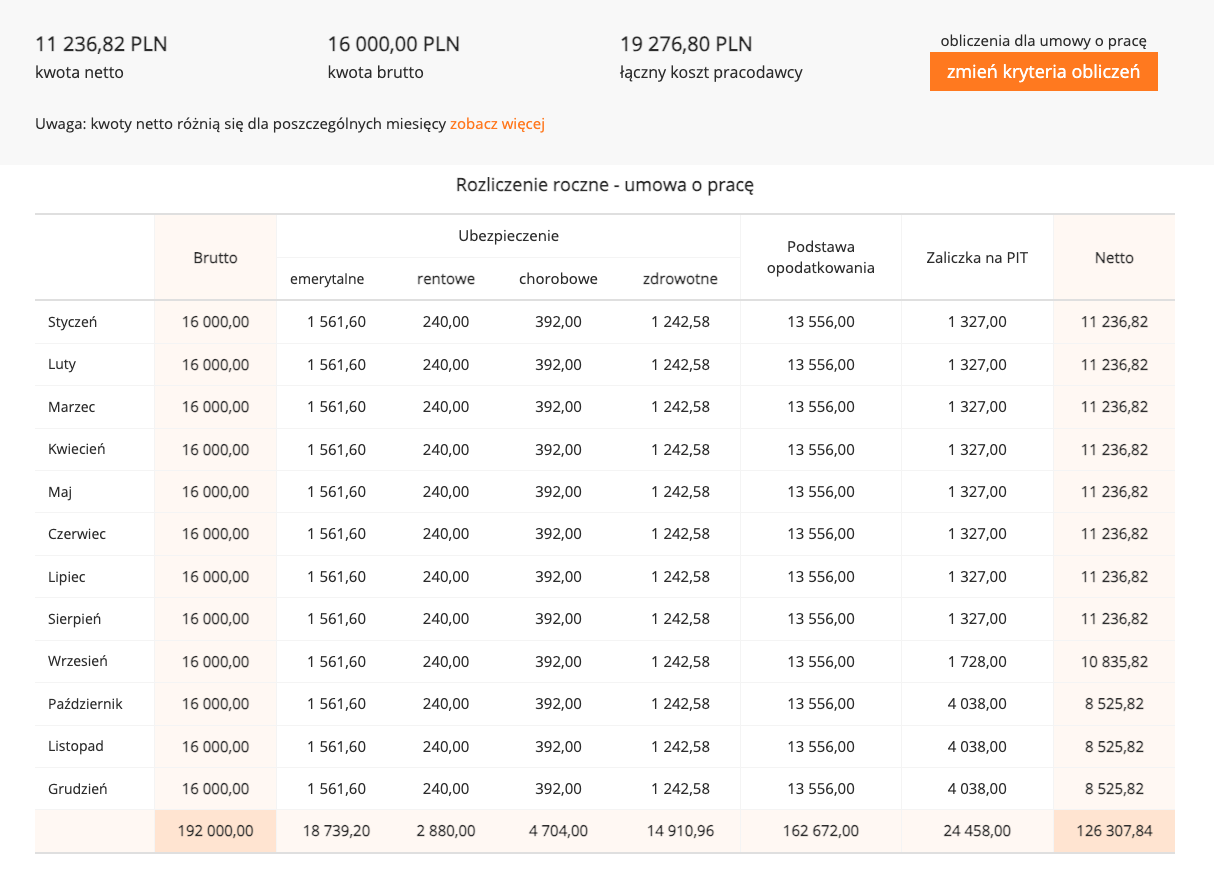Select the Październik netto value 8 525,82
1214x870 pixels.
tap(1114, 704)
